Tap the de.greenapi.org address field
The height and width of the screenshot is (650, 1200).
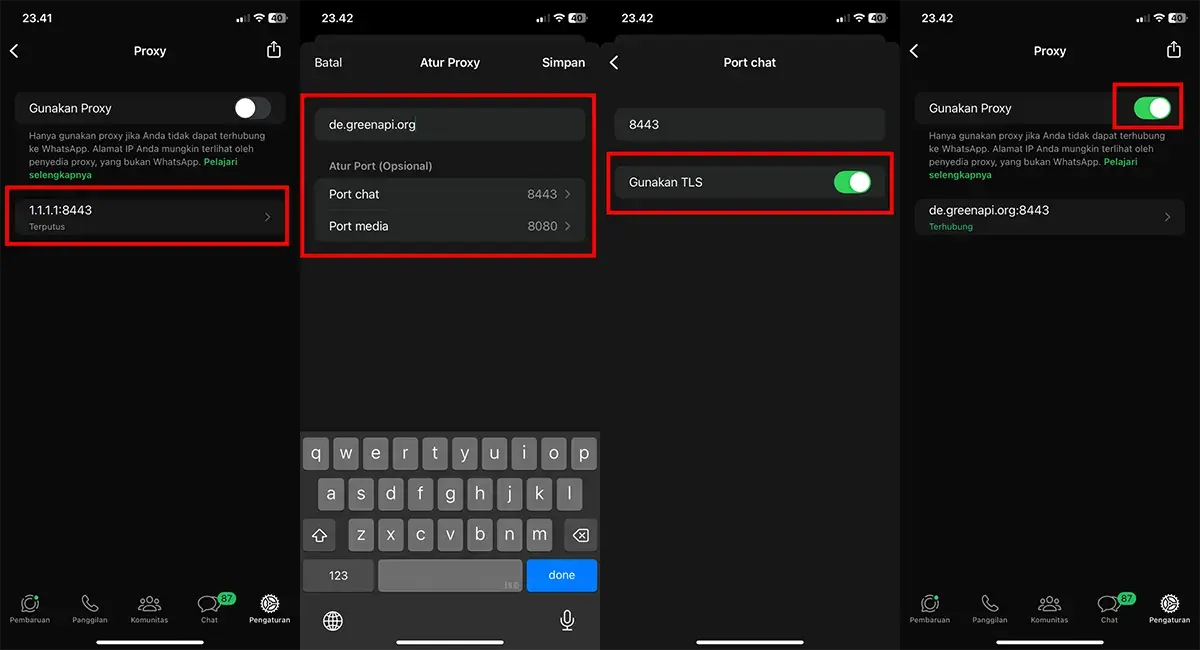pyautogui.click(x=450, y=124)
